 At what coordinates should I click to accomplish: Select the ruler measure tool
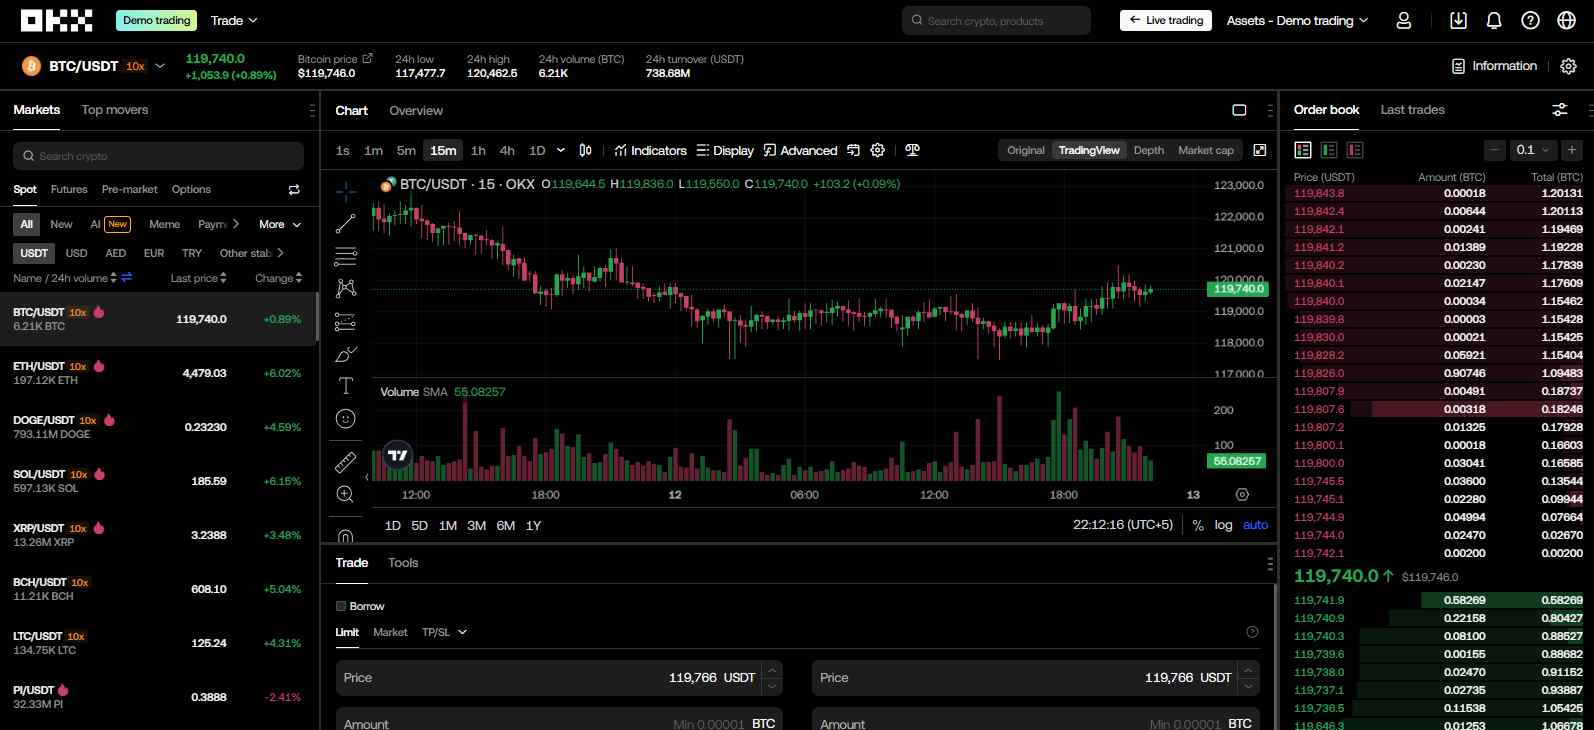(346, 462)
